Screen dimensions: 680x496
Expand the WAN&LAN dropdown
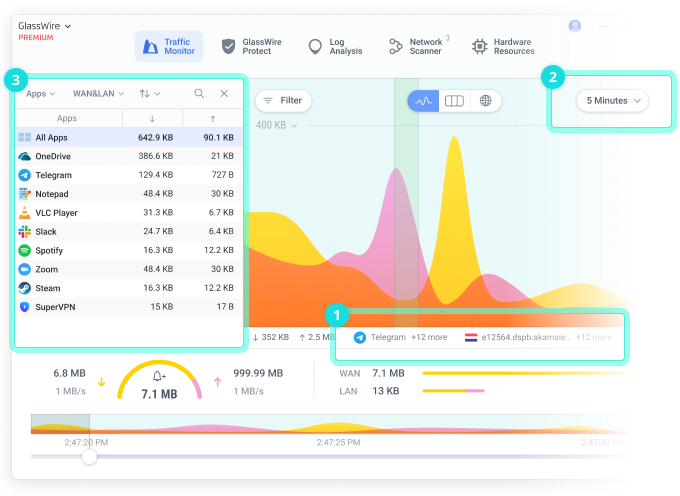click(98, 94)
